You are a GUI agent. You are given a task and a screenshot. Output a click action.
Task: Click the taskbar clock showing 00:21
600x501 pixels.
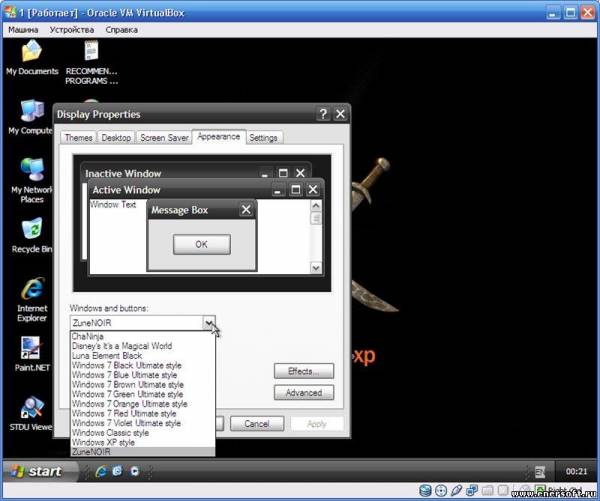click(576, 472)
